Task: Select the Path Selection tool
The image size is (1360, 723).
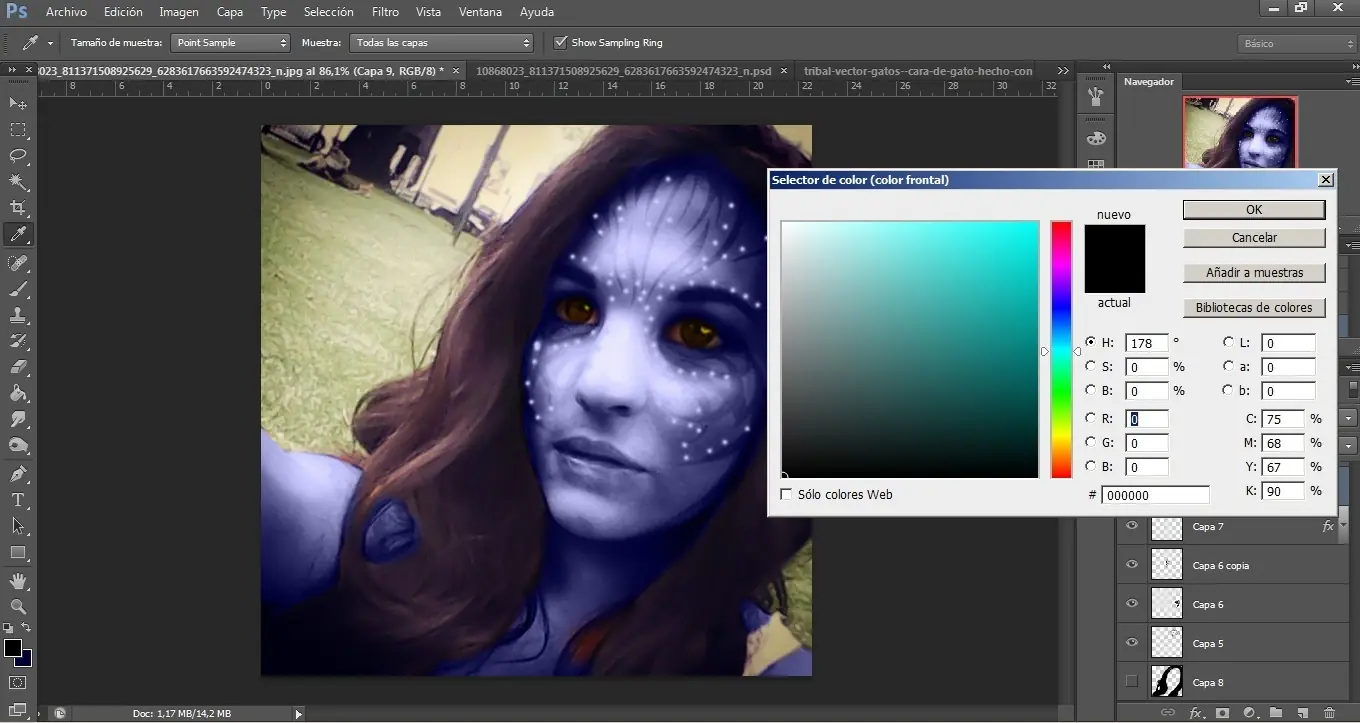Action: pyautogui.click(x=18, y=526)
